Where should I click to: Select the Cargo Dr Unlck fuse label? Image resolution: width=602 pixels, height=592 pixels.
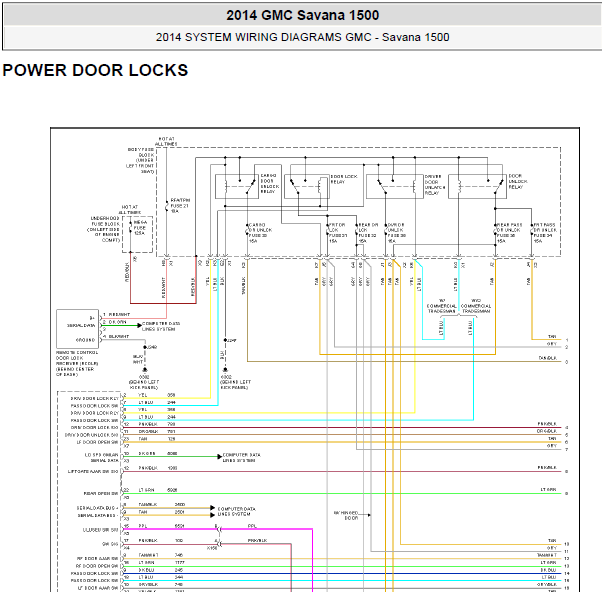(x=260, y=233)
